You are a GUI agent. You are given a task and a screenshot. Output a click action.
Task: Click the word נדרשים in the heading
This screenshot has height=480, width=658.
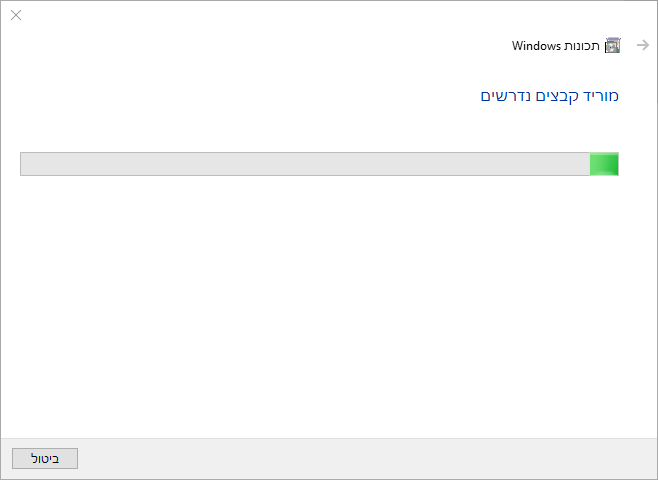pyautogui.click(x=505, y=96)
